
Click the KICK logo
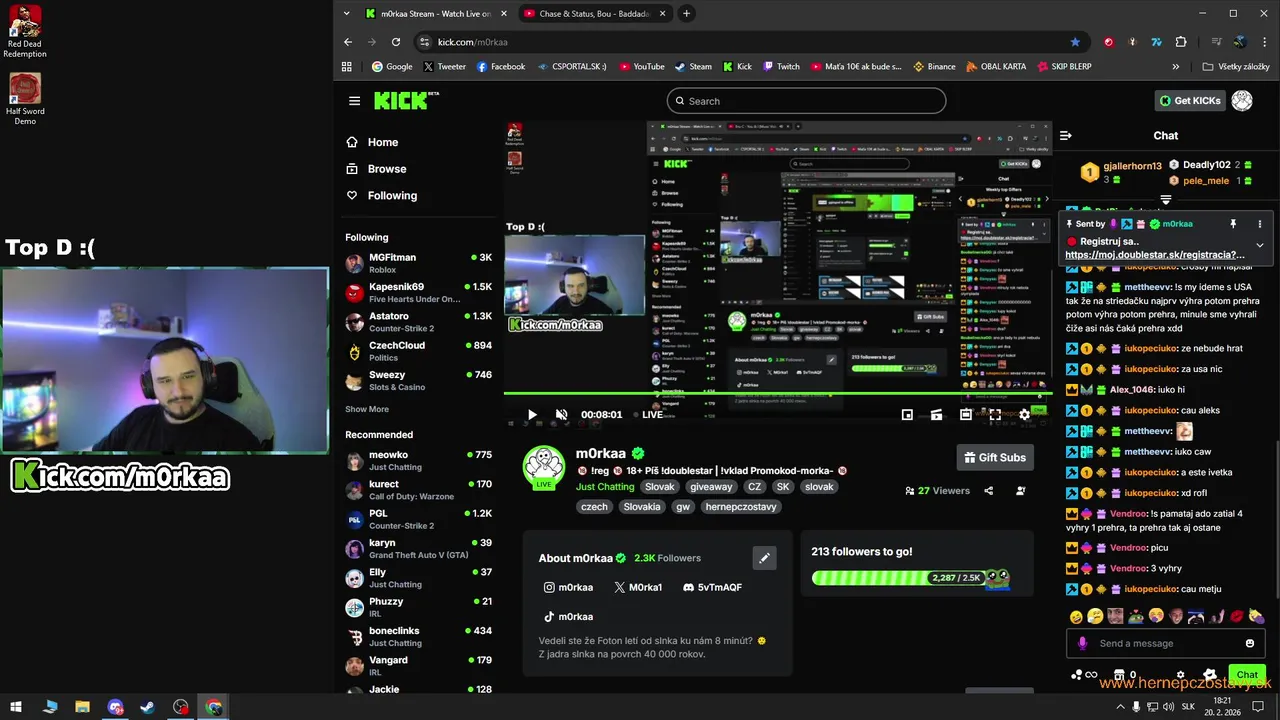(x=406, y=100)
